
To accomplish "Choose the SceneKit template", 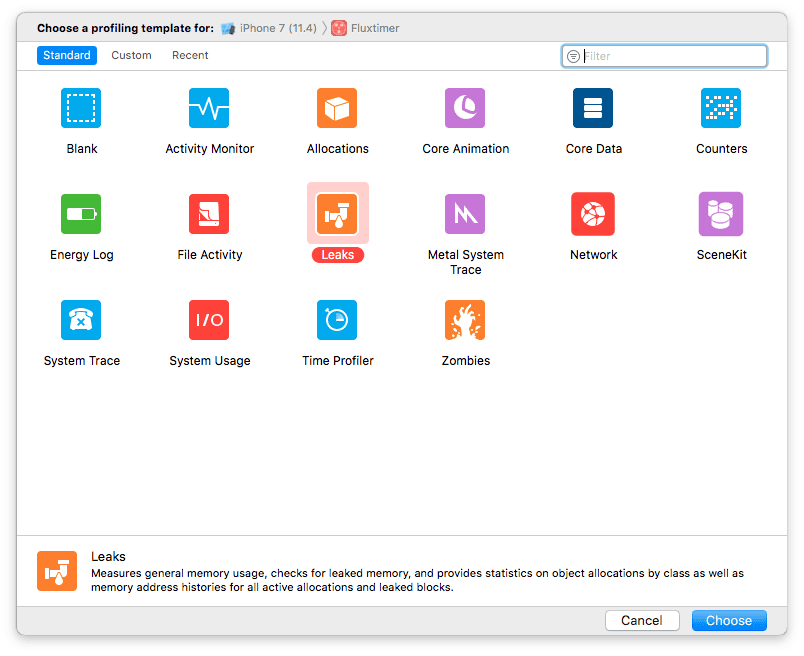I will 721,213.
